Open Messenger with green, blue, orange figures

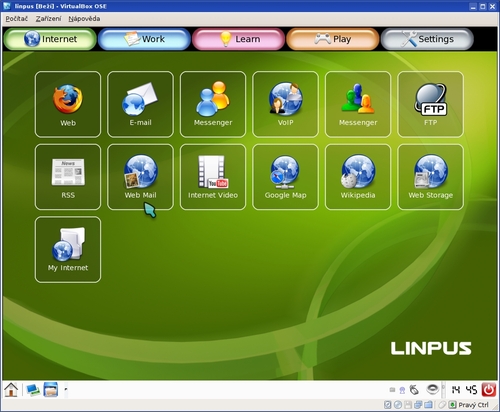point(358,104)
